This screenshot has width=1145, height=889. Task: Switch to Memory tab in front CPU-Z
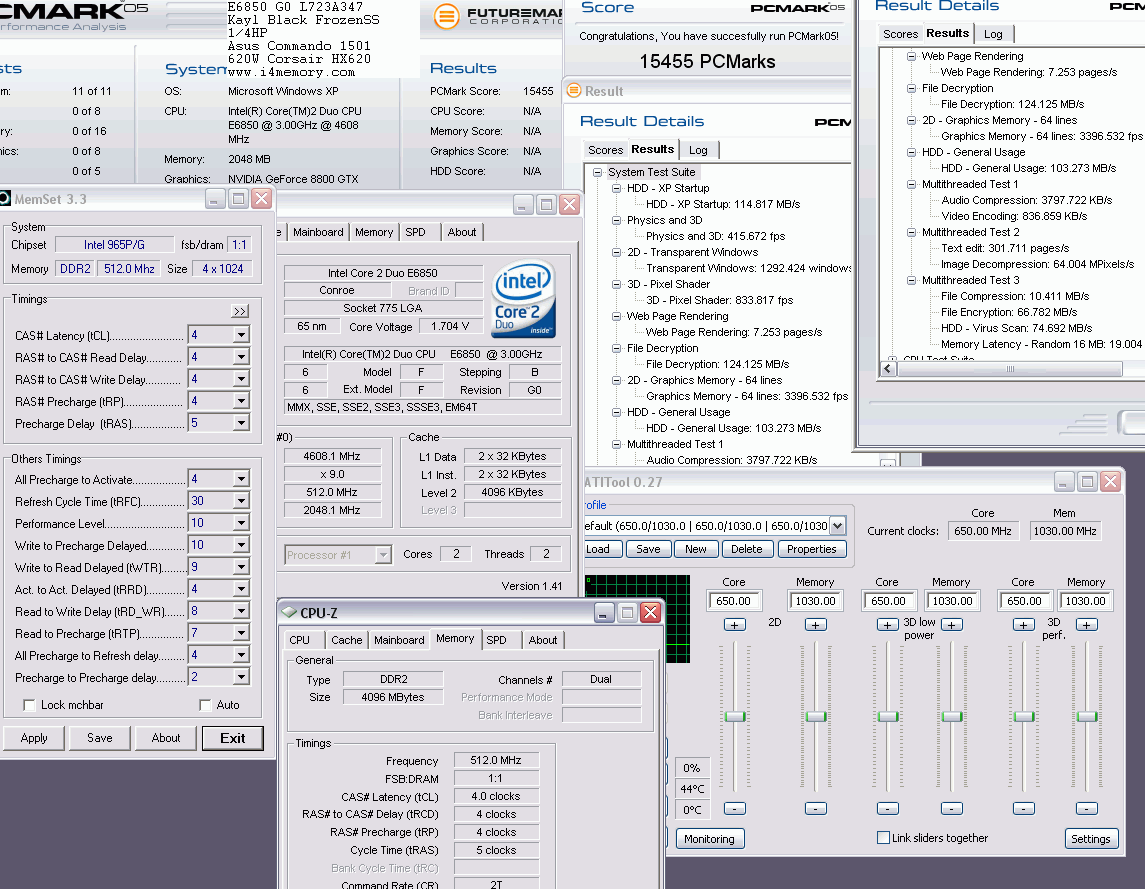pyautogui.click(x=455, y=638)
